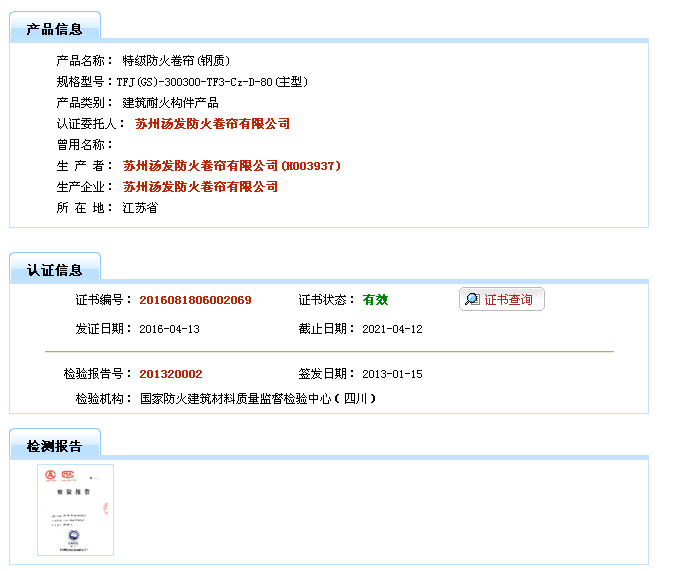Click the 检验机构 label
This screenshot has height=571, width=682.
pos(103,398)
